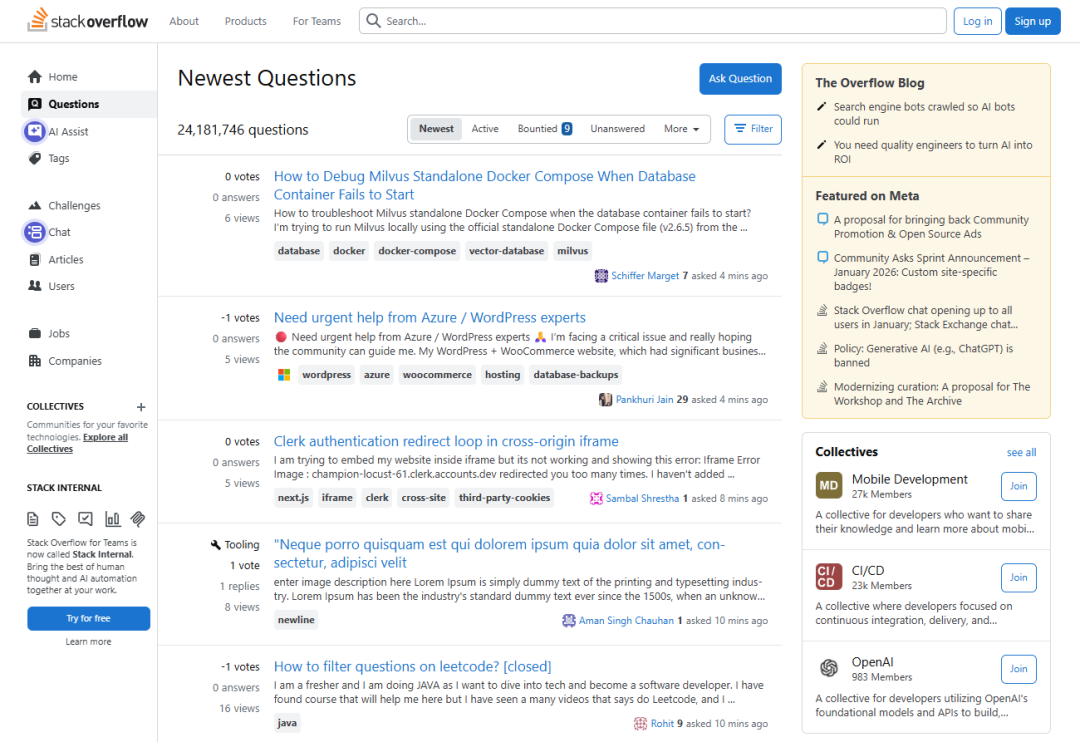
Task: Click Pankhuri Jain's user avatar
Action: click(605, 400)
